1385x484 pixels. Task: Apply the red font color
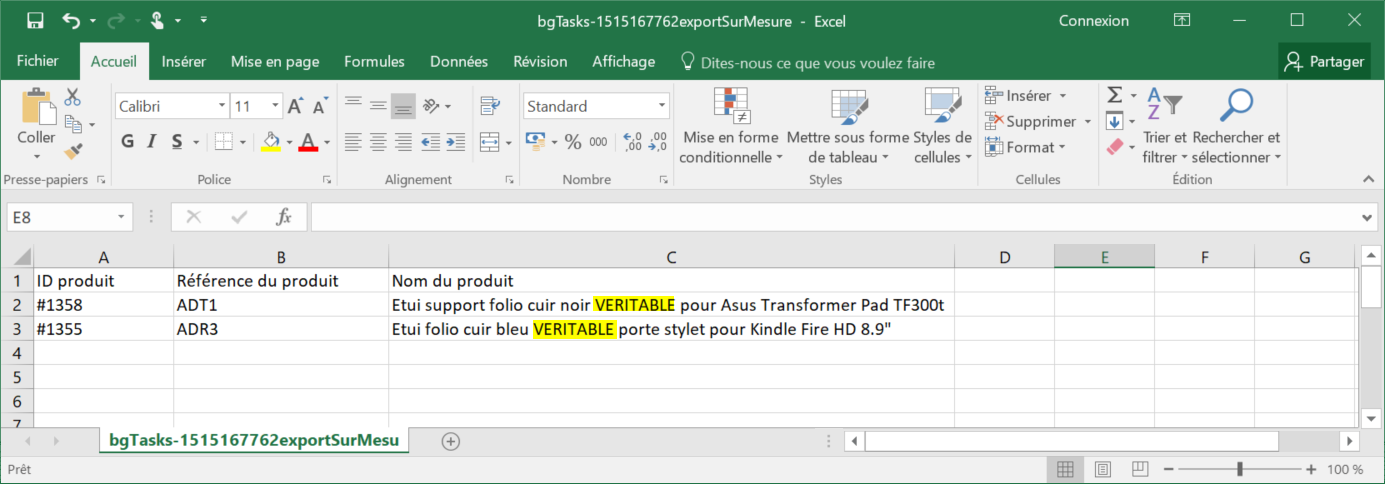[x=308, y=141]
